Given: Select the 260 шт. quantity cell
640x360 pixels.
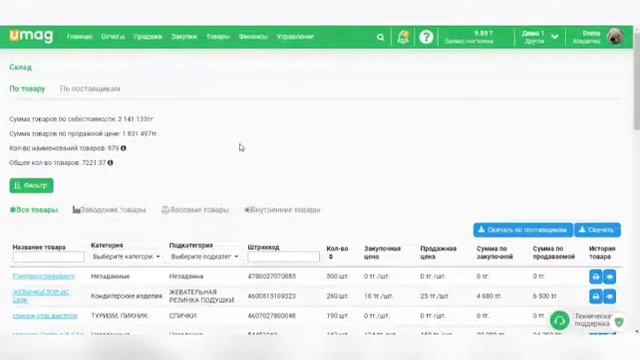Looking at the screenshot, I should click(x=338, y=296).
